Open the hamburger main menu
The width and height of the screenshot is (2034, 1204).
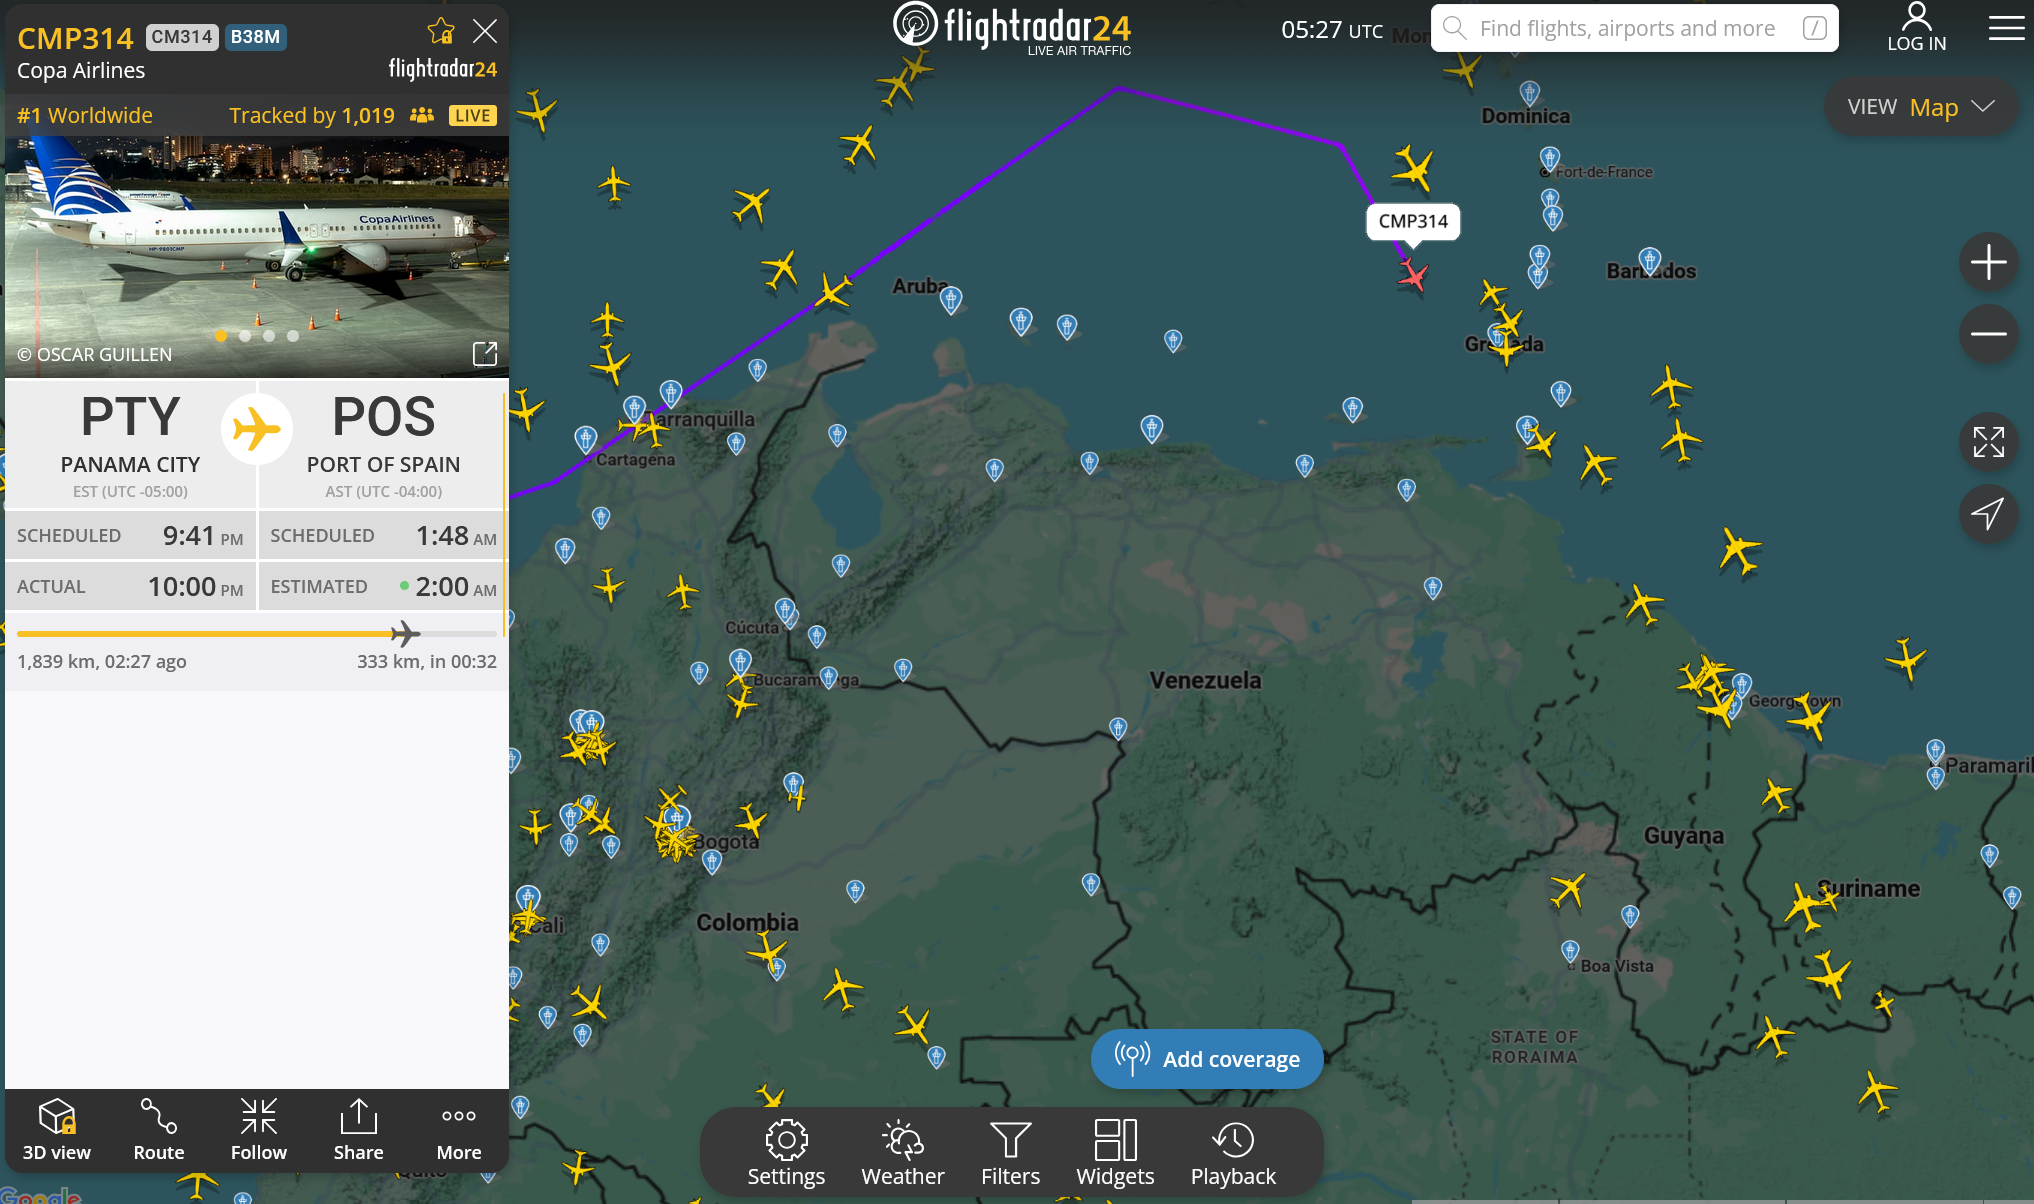pos(2006,28)
